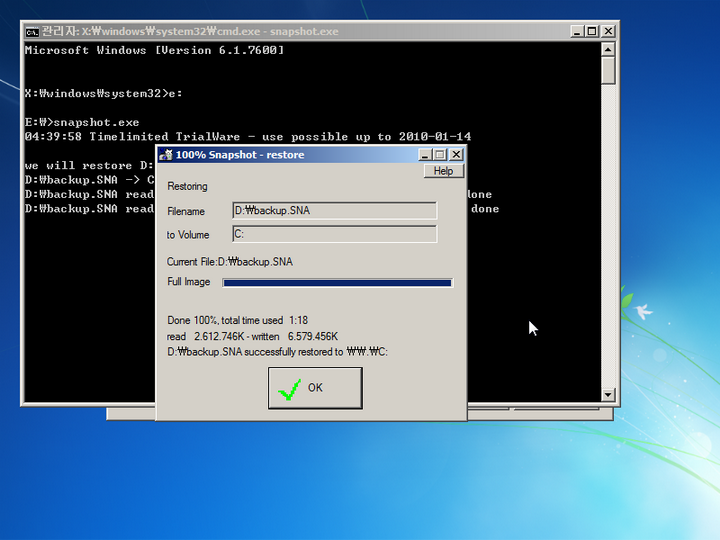Maximize the Snapshot restore dialog
Image resolution: width=720 pixels, height=540 pixels.
tap(440, 155)
